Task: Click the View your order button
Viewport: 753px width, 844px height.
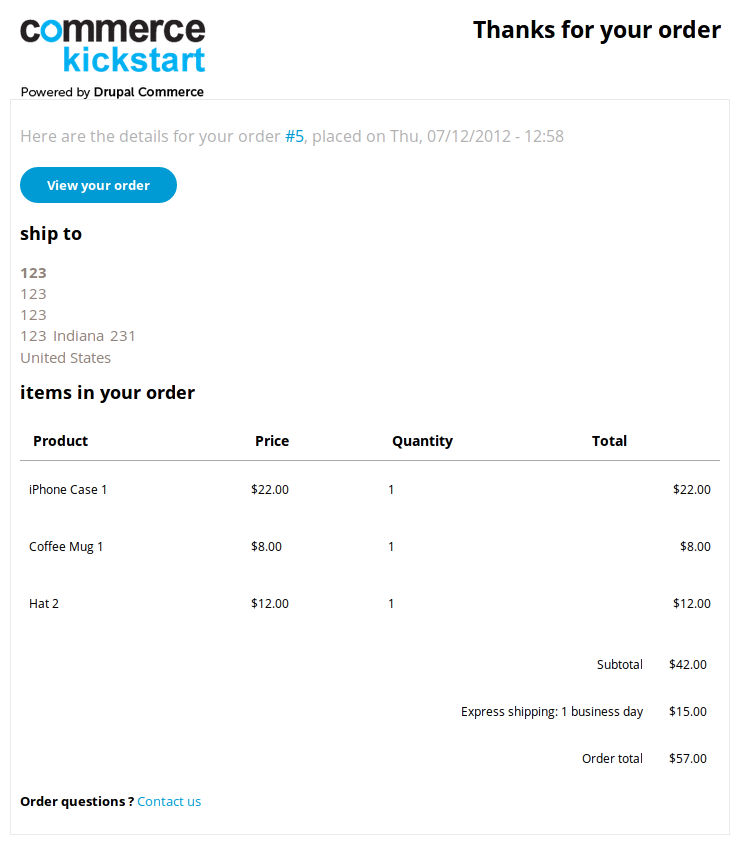Action: tap(98, 185)
